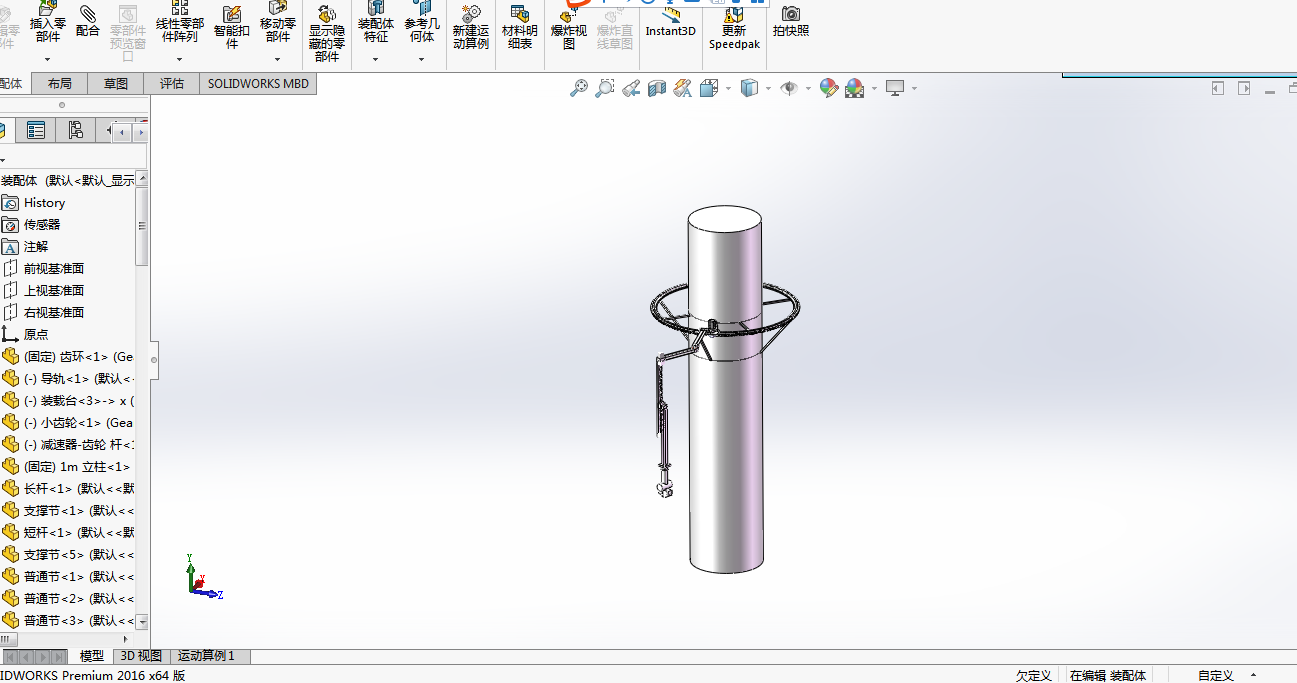1297x683 pixels.
Task: Open the Exploded View (爆炸视图) tool
Action: 569,28
